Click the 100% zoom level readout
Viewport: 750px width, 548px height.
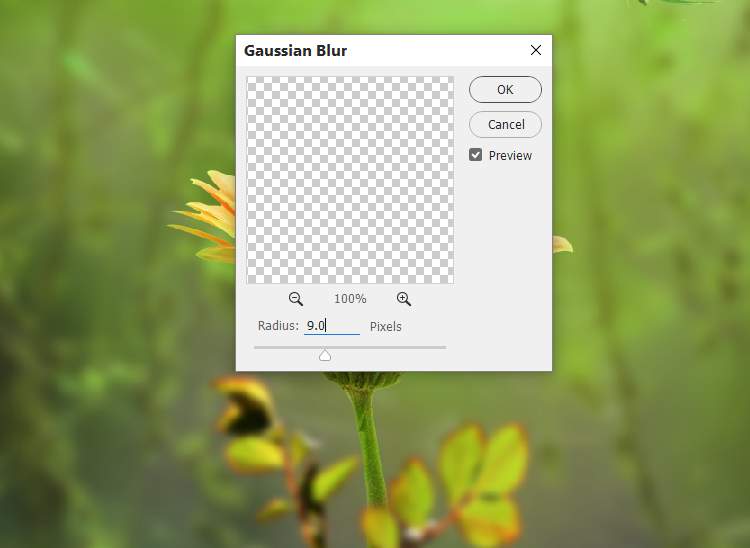pyautogui.click(x=350, y=299)
